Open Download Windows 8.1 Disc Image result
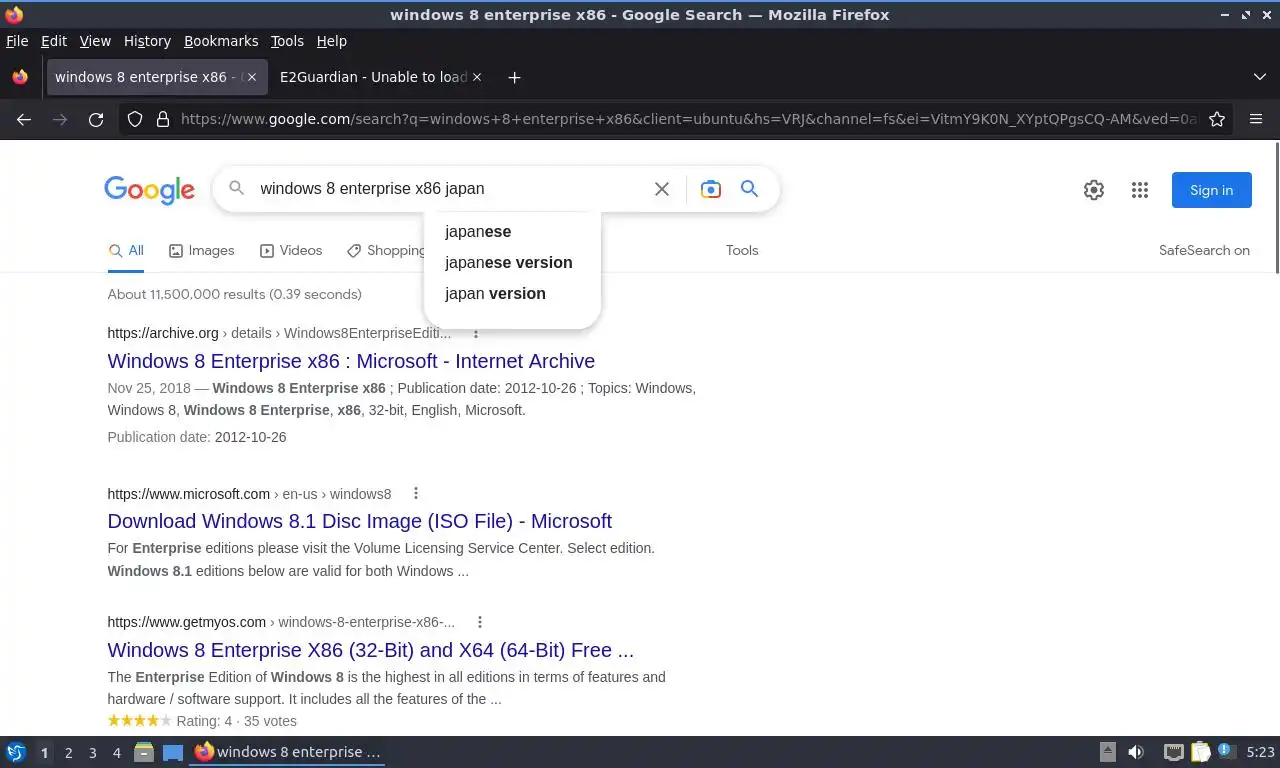Viewport: 1280px width, 768px height. tap(359, 521)
